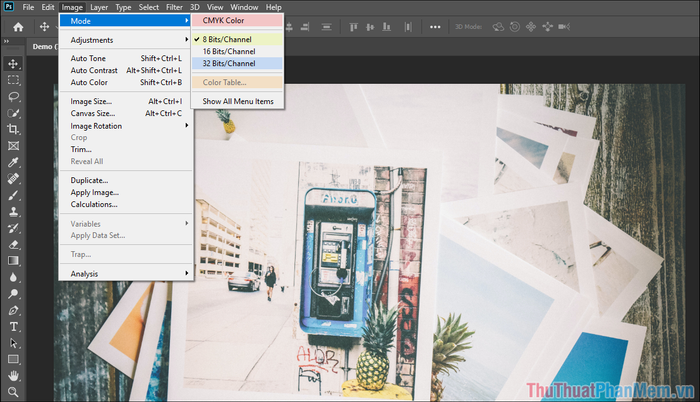700x402 pixels.
Task: Open the File menu
Action: (28, 7)
